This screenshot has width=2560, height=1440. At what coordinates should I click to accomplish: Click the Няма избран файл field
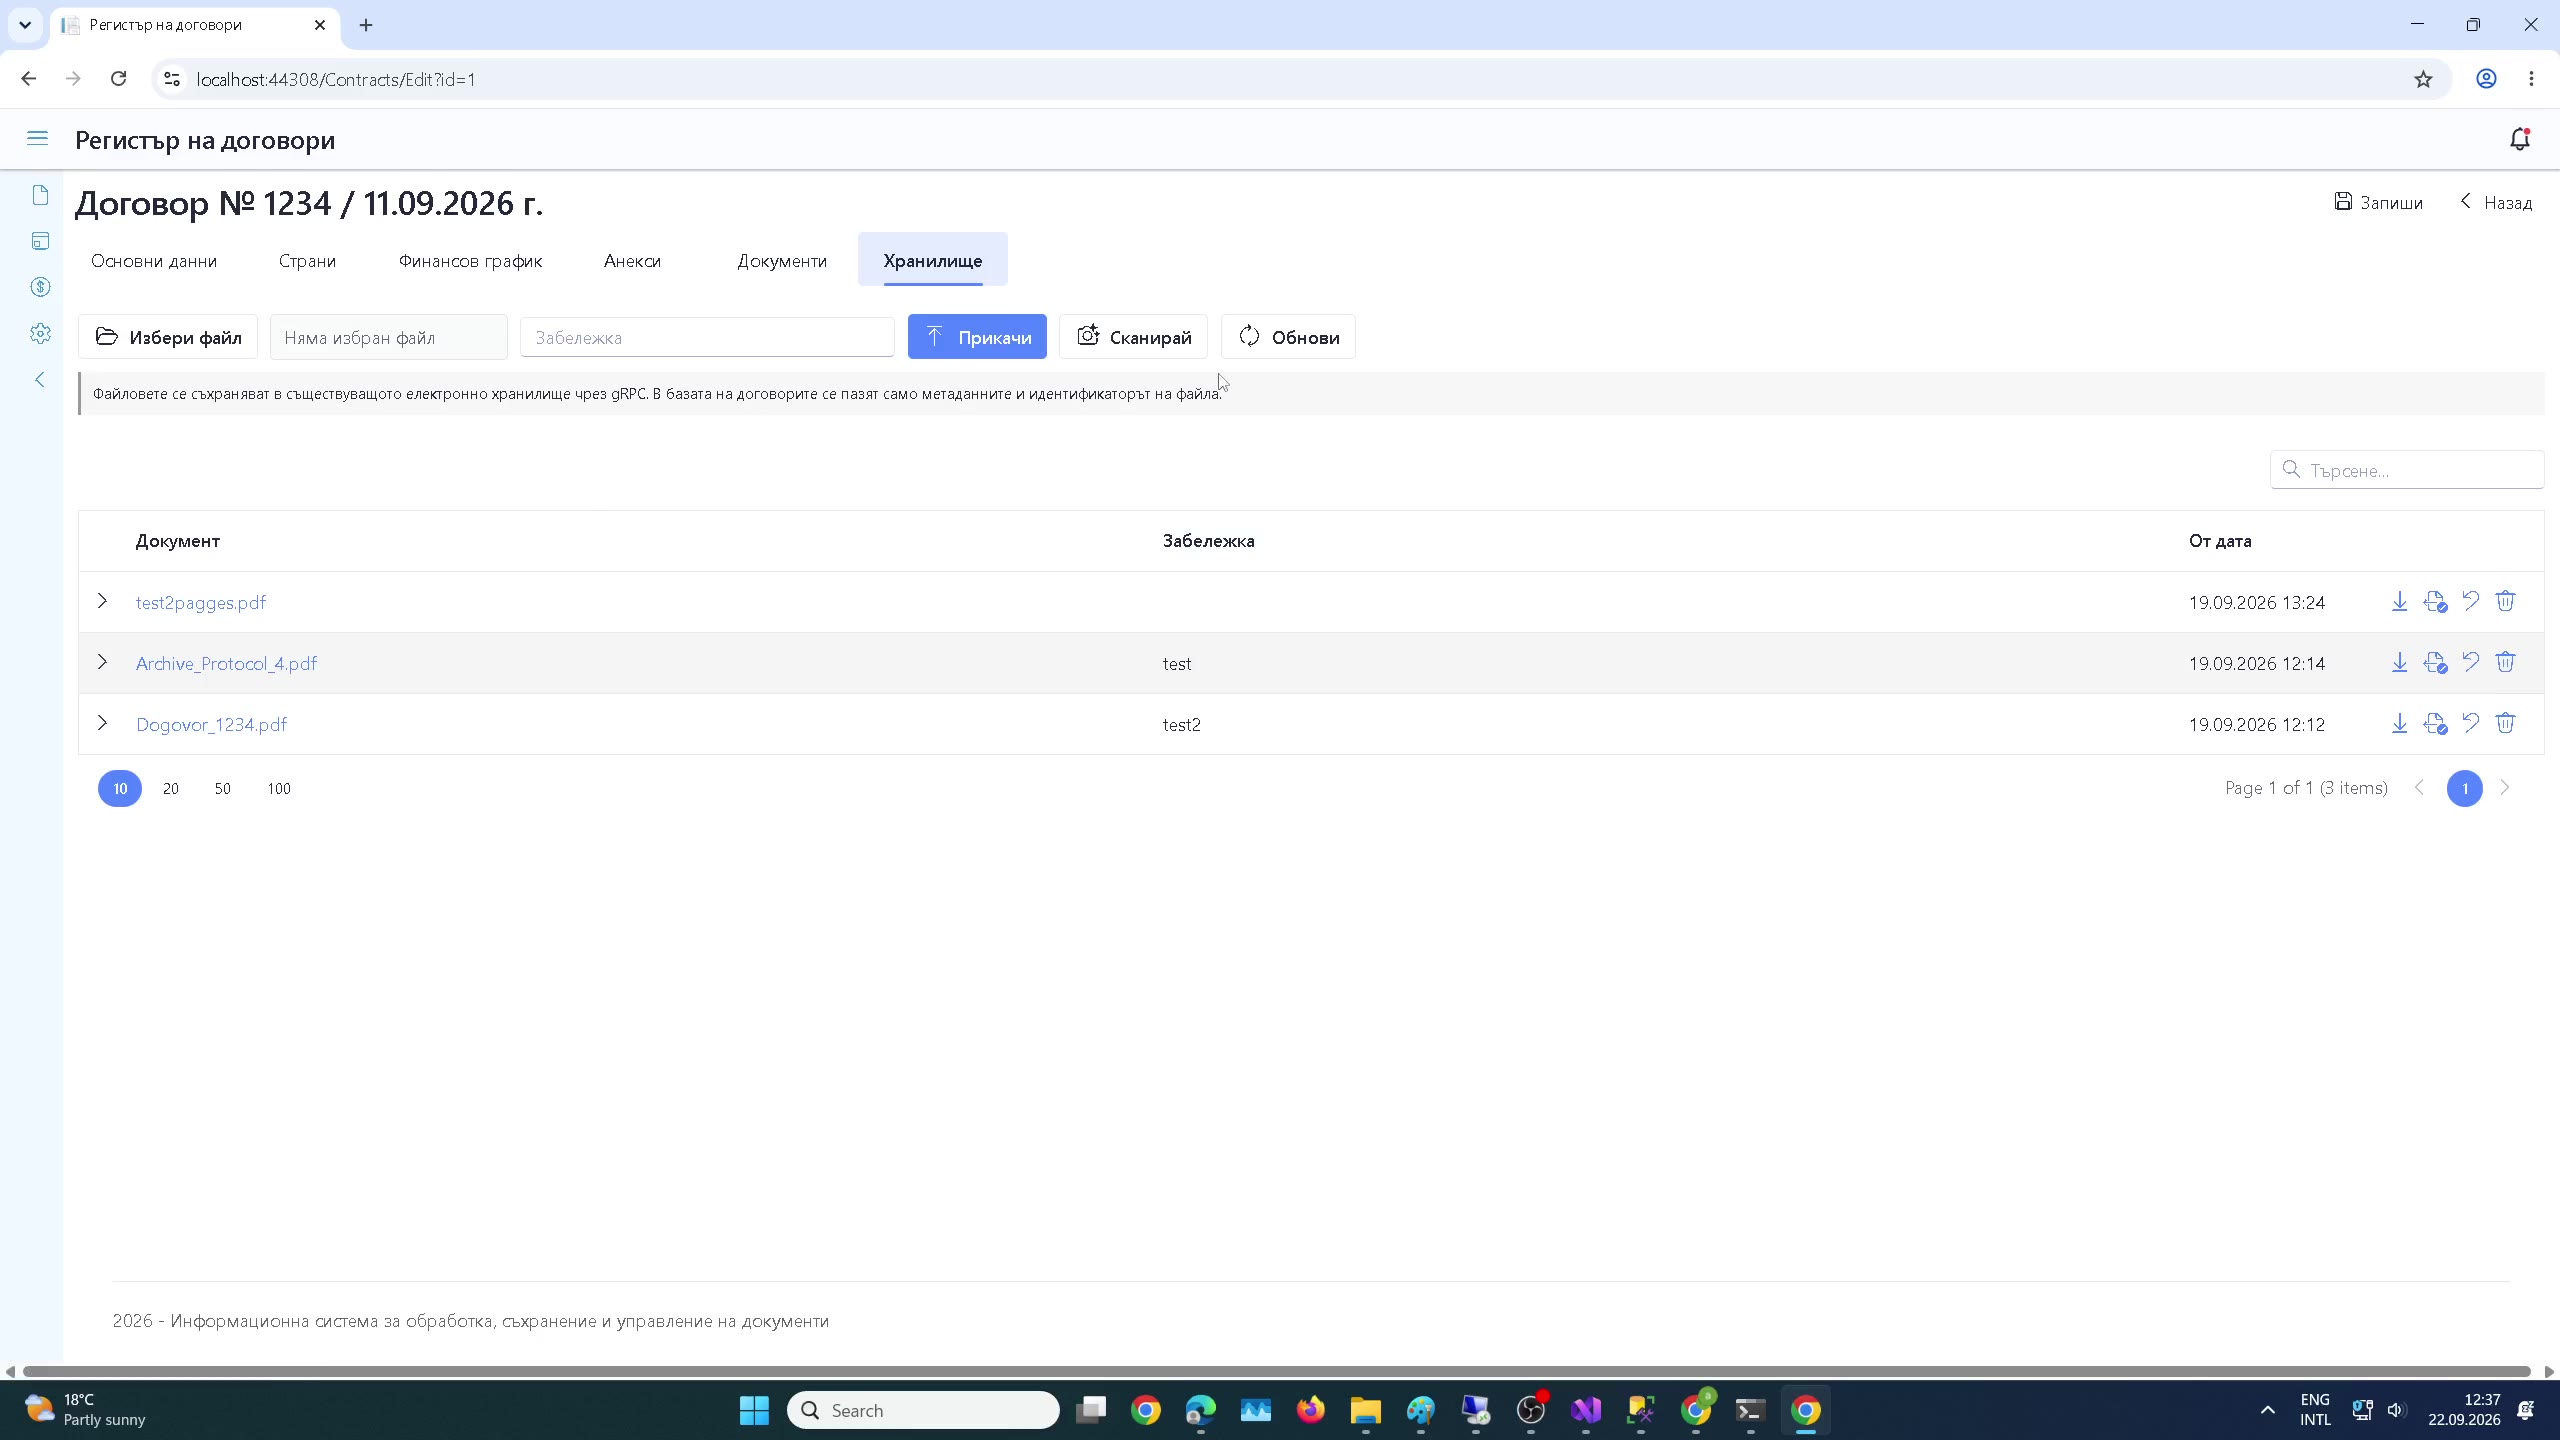(x=389, y=337)
